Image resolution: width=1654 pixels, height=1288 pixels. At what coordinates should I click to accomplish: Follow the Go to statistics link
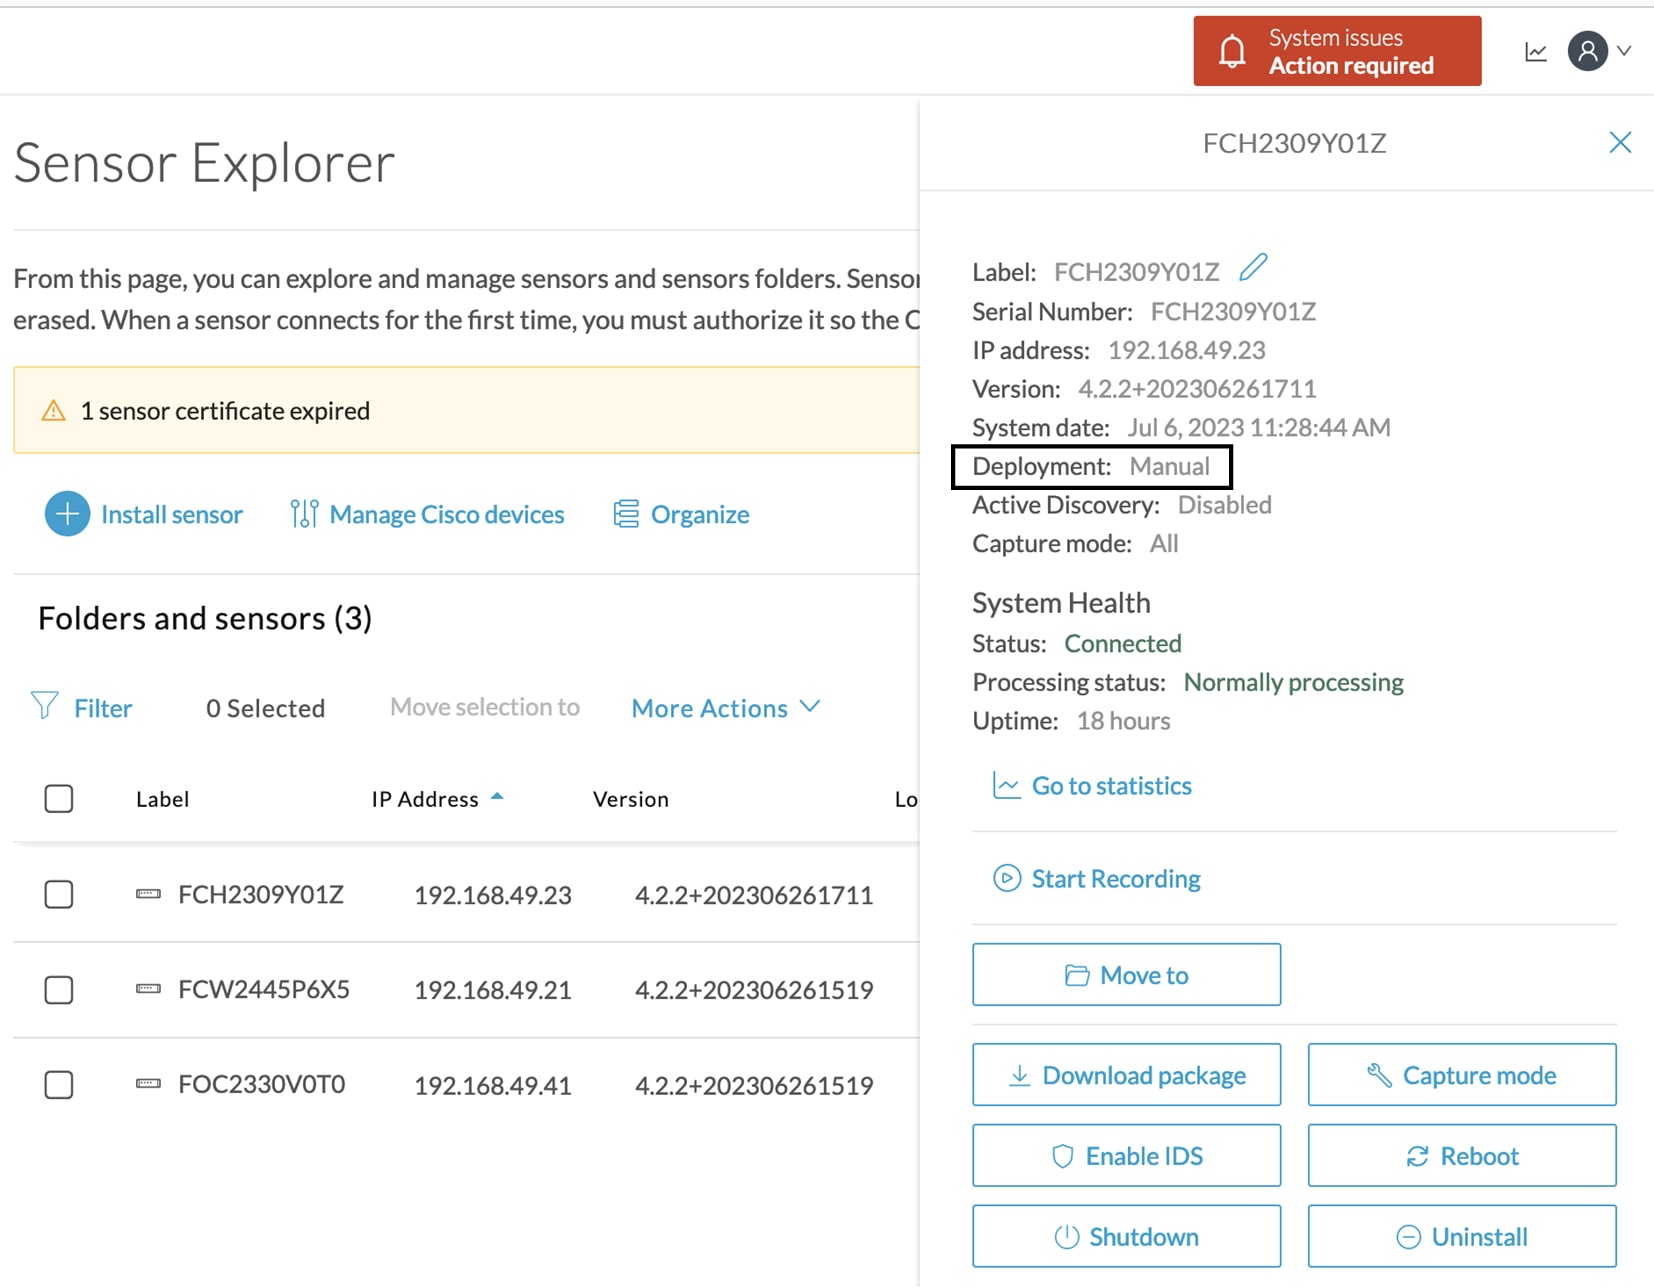click(x=1110, y=786)
